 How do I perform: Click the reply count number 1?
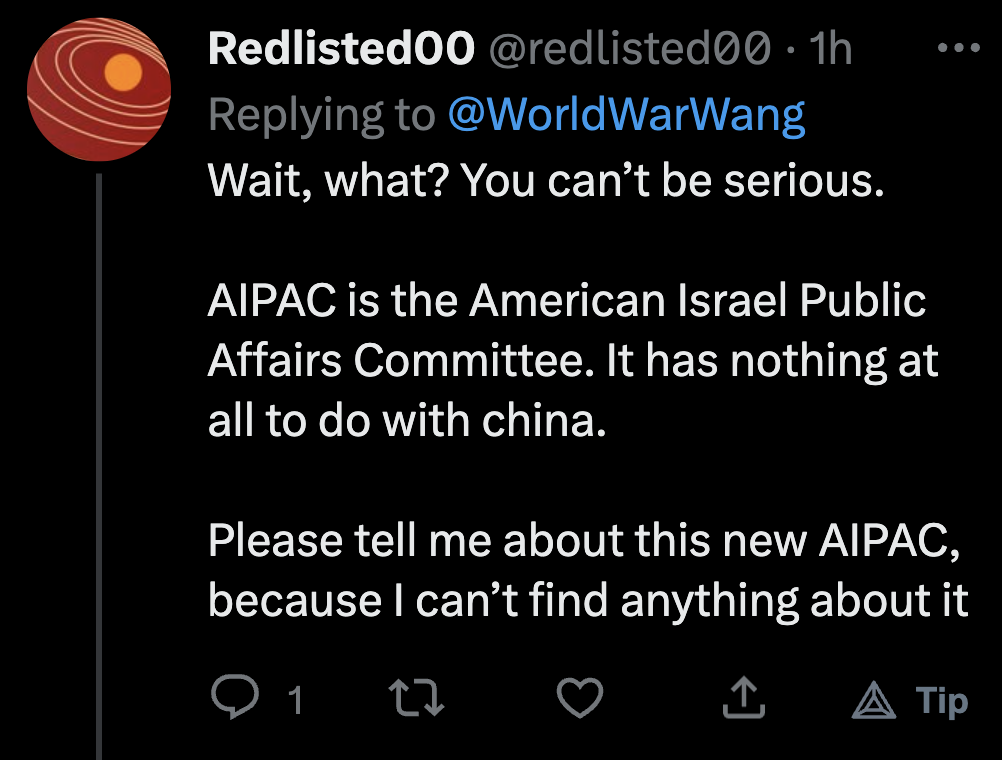coord(295,701)
